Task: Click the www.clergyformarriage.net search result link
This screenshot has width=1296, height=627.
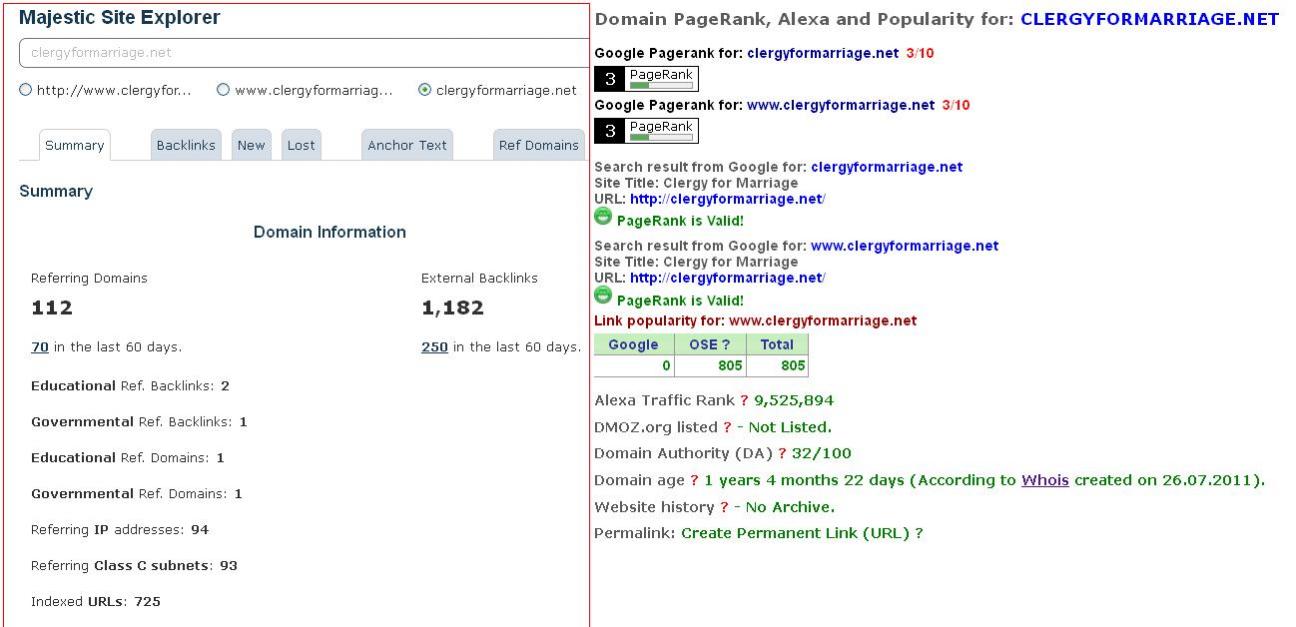Action: 905,246
